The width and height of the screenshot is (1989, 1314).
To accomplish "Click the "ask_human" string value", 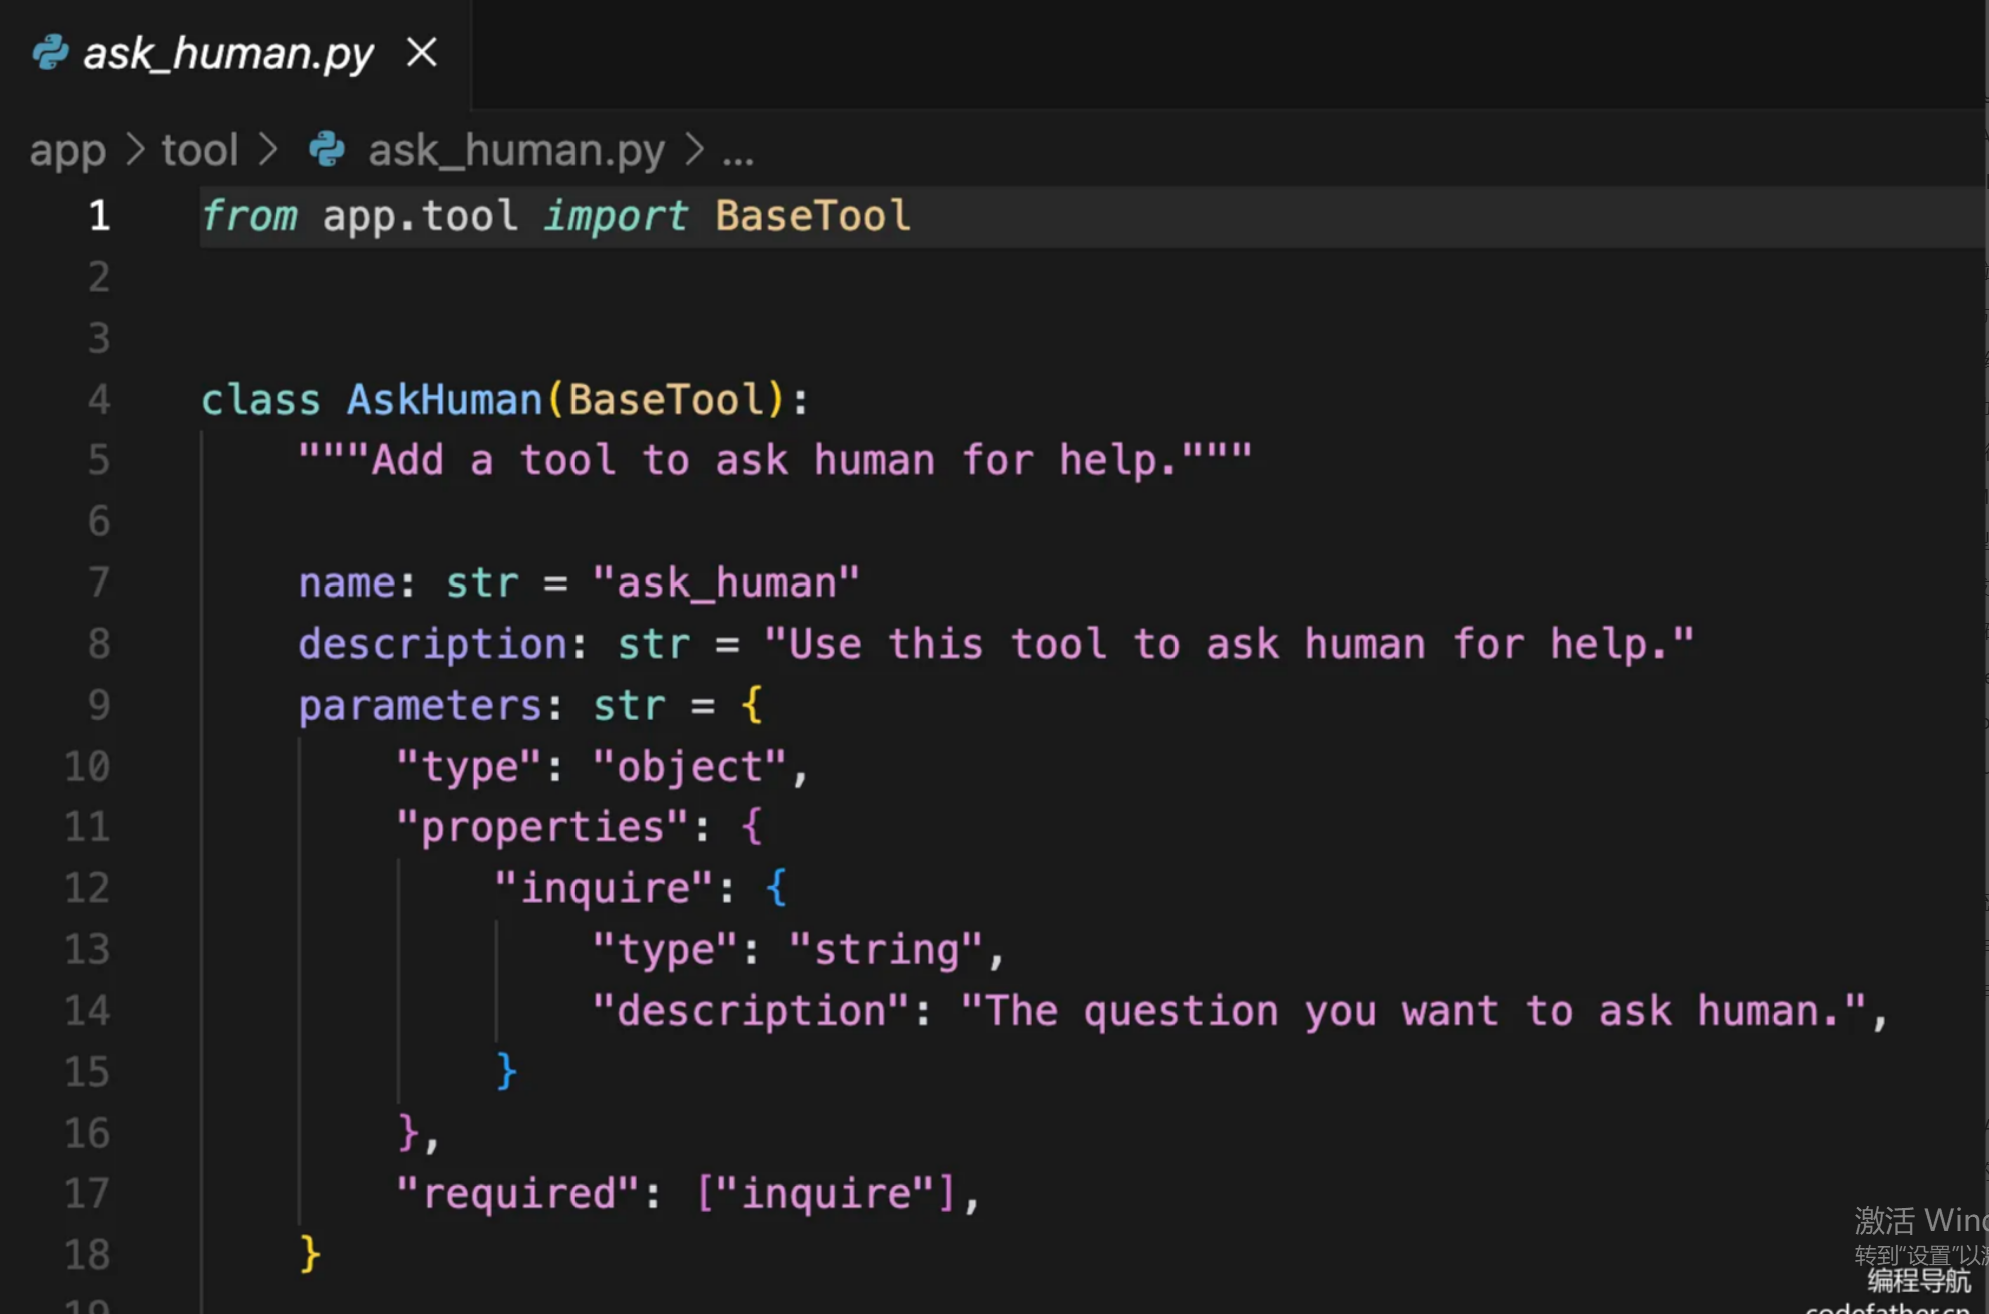I will [725, 583].
